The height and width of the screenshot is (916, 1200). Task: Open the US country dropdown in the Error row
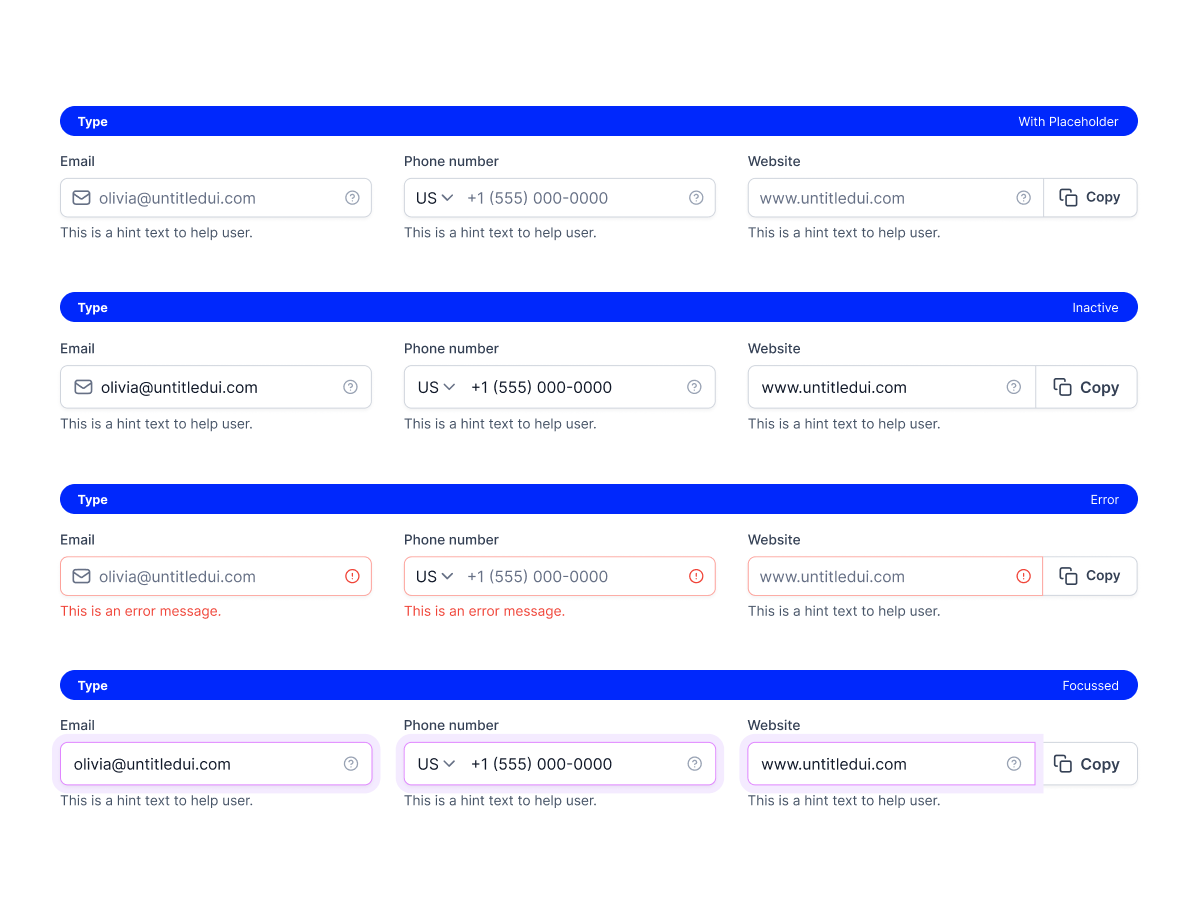435,576
